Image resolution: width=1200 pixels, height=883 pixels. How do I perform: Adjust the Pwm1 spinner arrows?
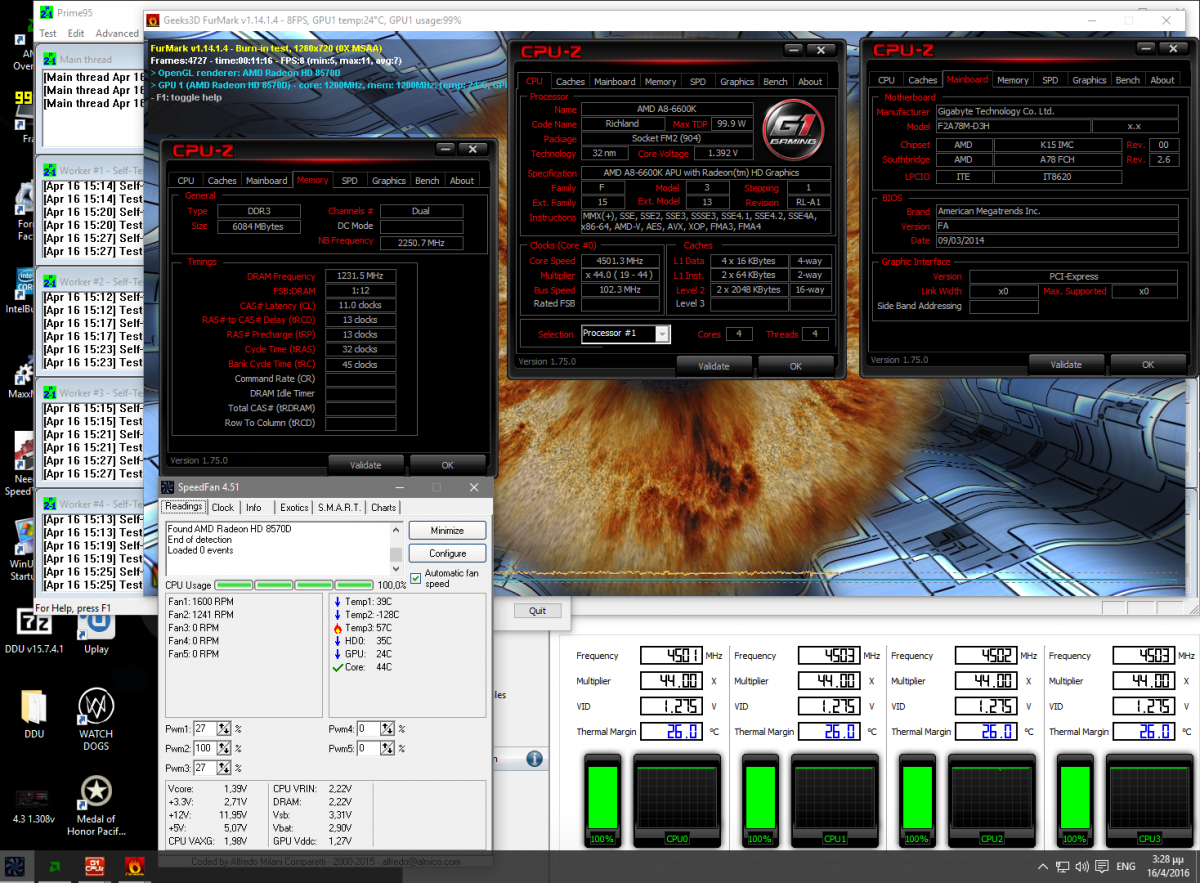point(224,729)
